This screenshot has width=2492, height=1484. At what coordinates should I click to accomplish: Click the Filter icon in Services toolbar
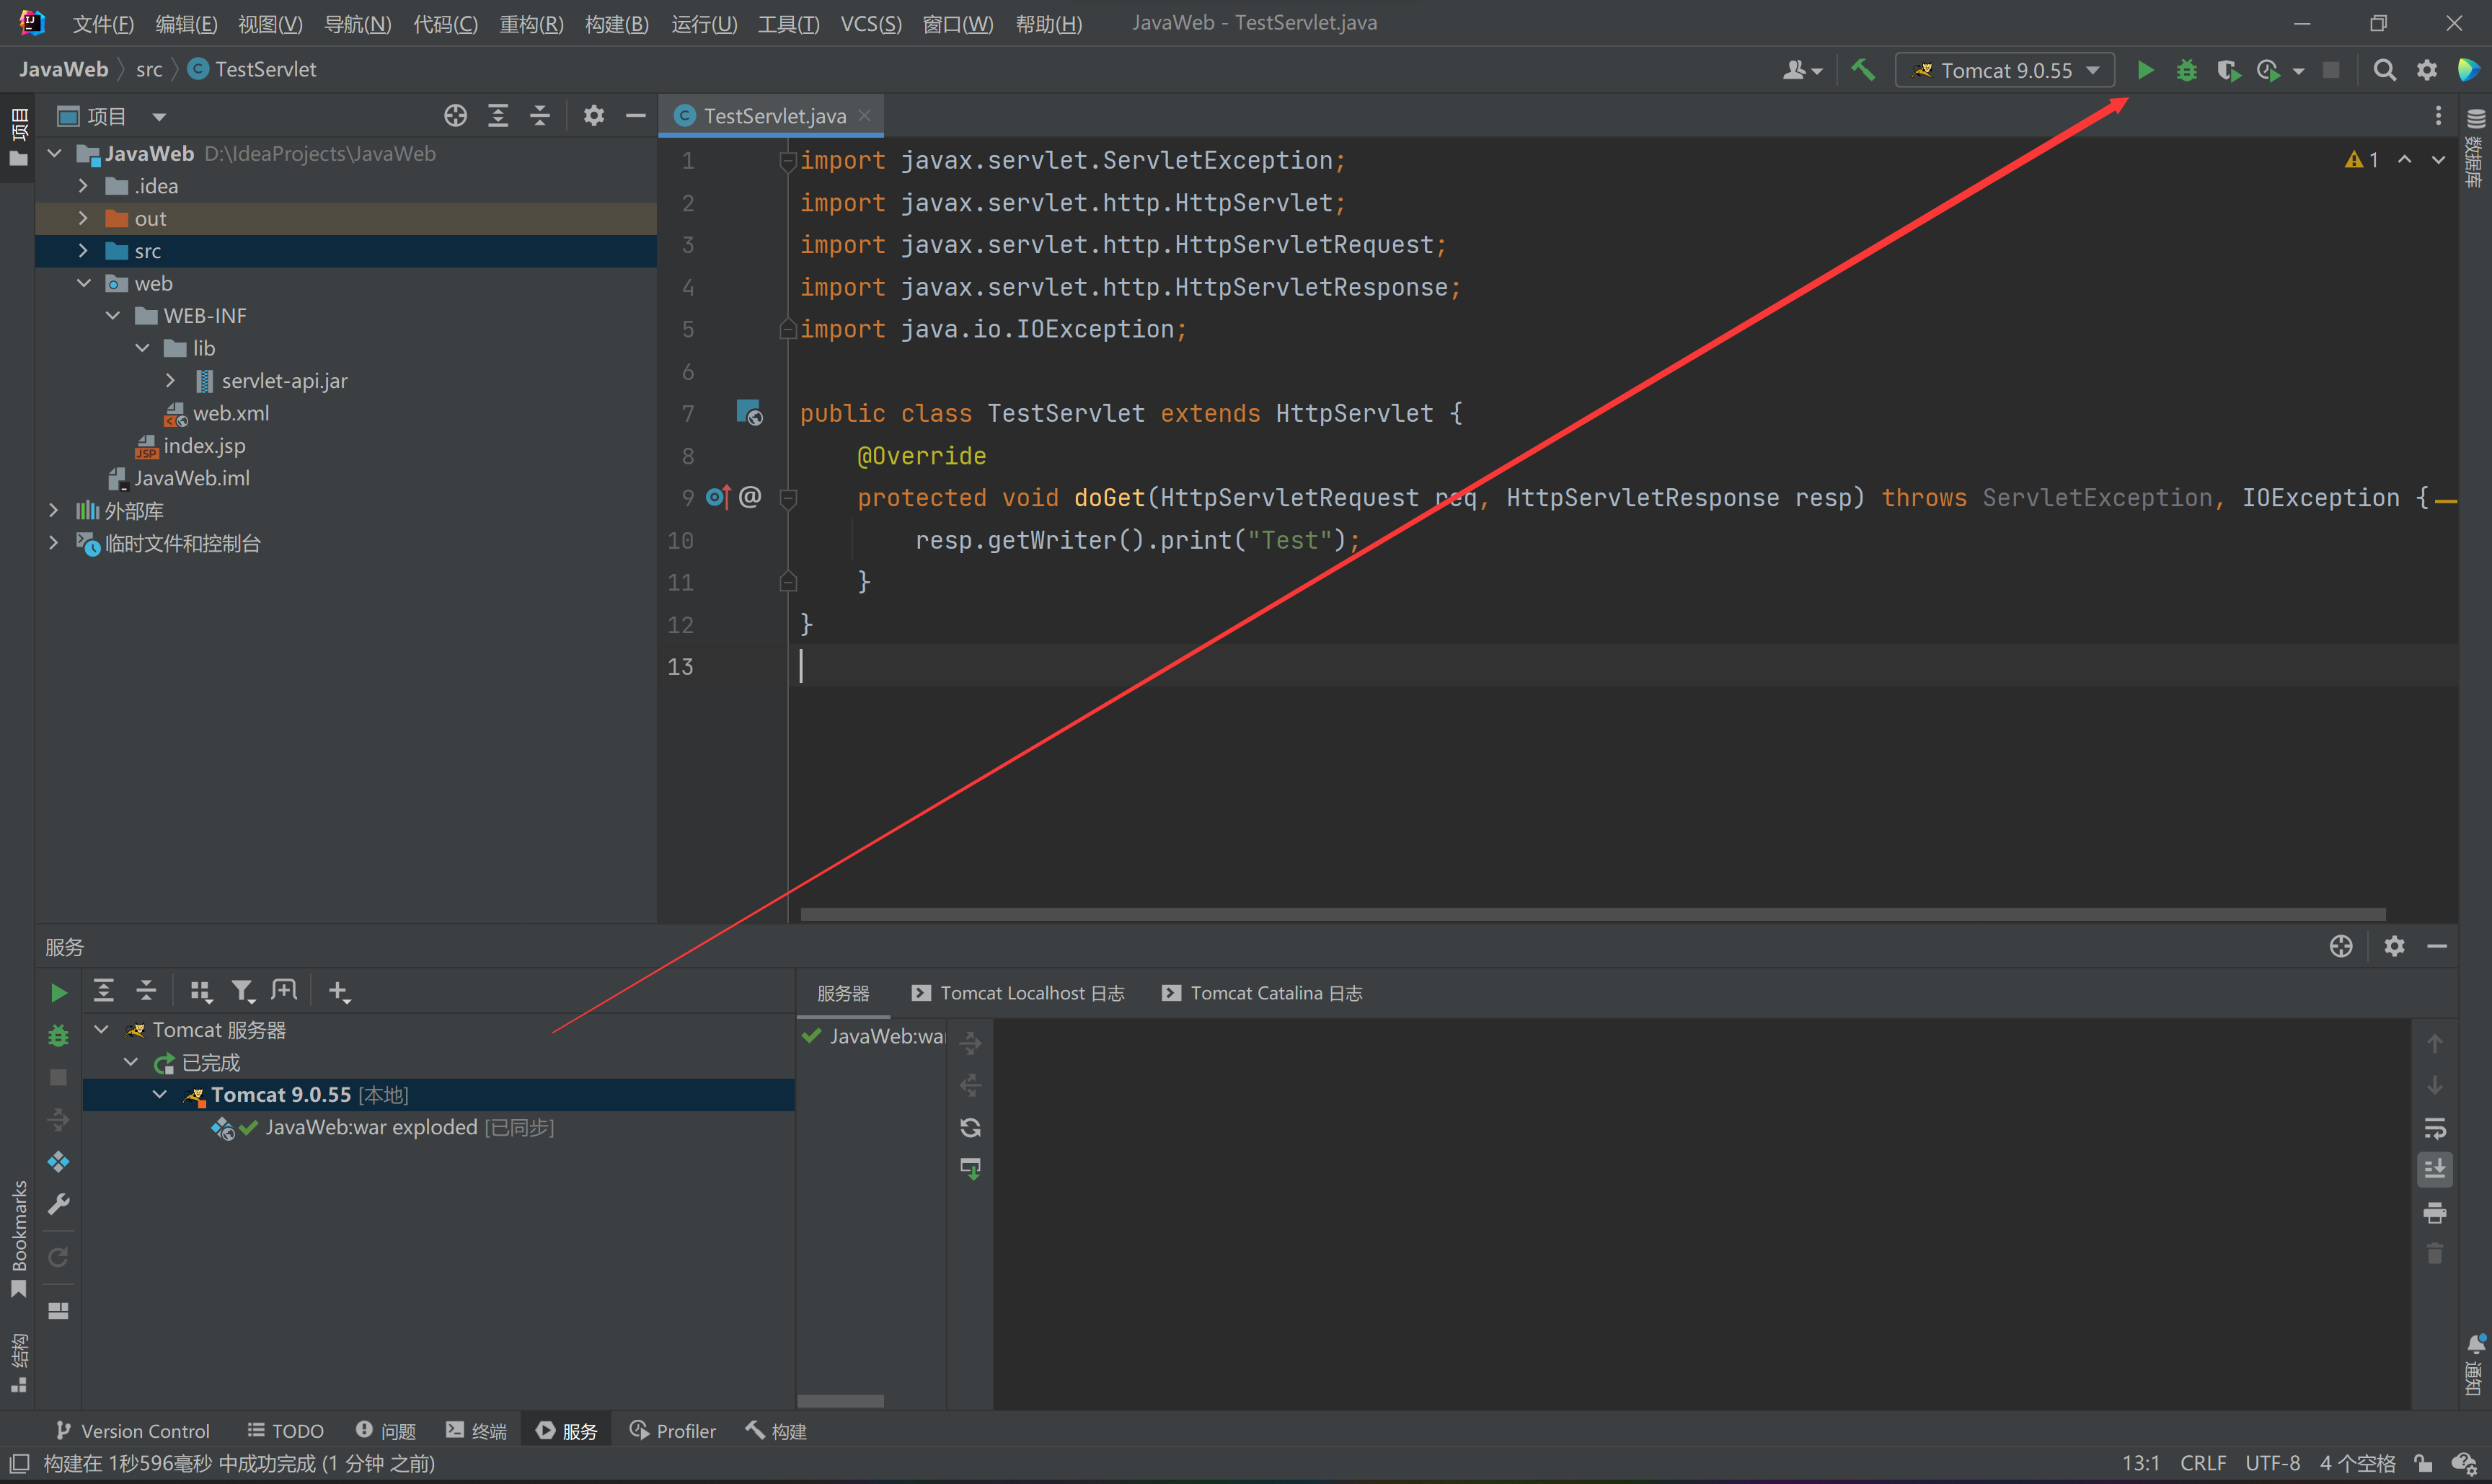coord(242,991)
